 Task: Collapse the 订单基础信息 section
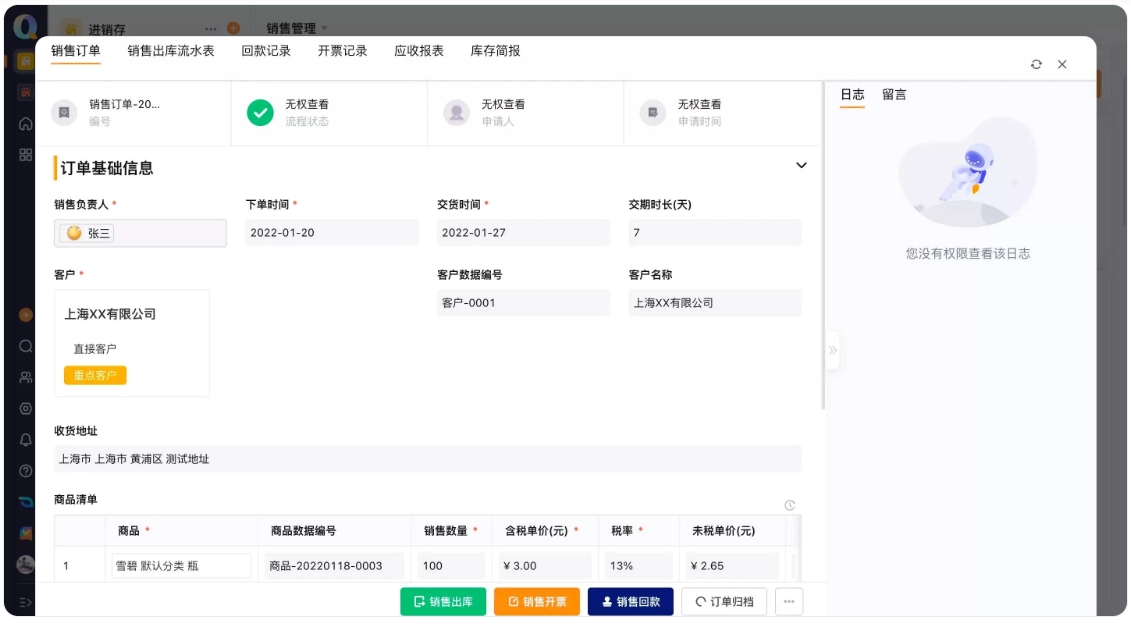(x=800, y=166)
